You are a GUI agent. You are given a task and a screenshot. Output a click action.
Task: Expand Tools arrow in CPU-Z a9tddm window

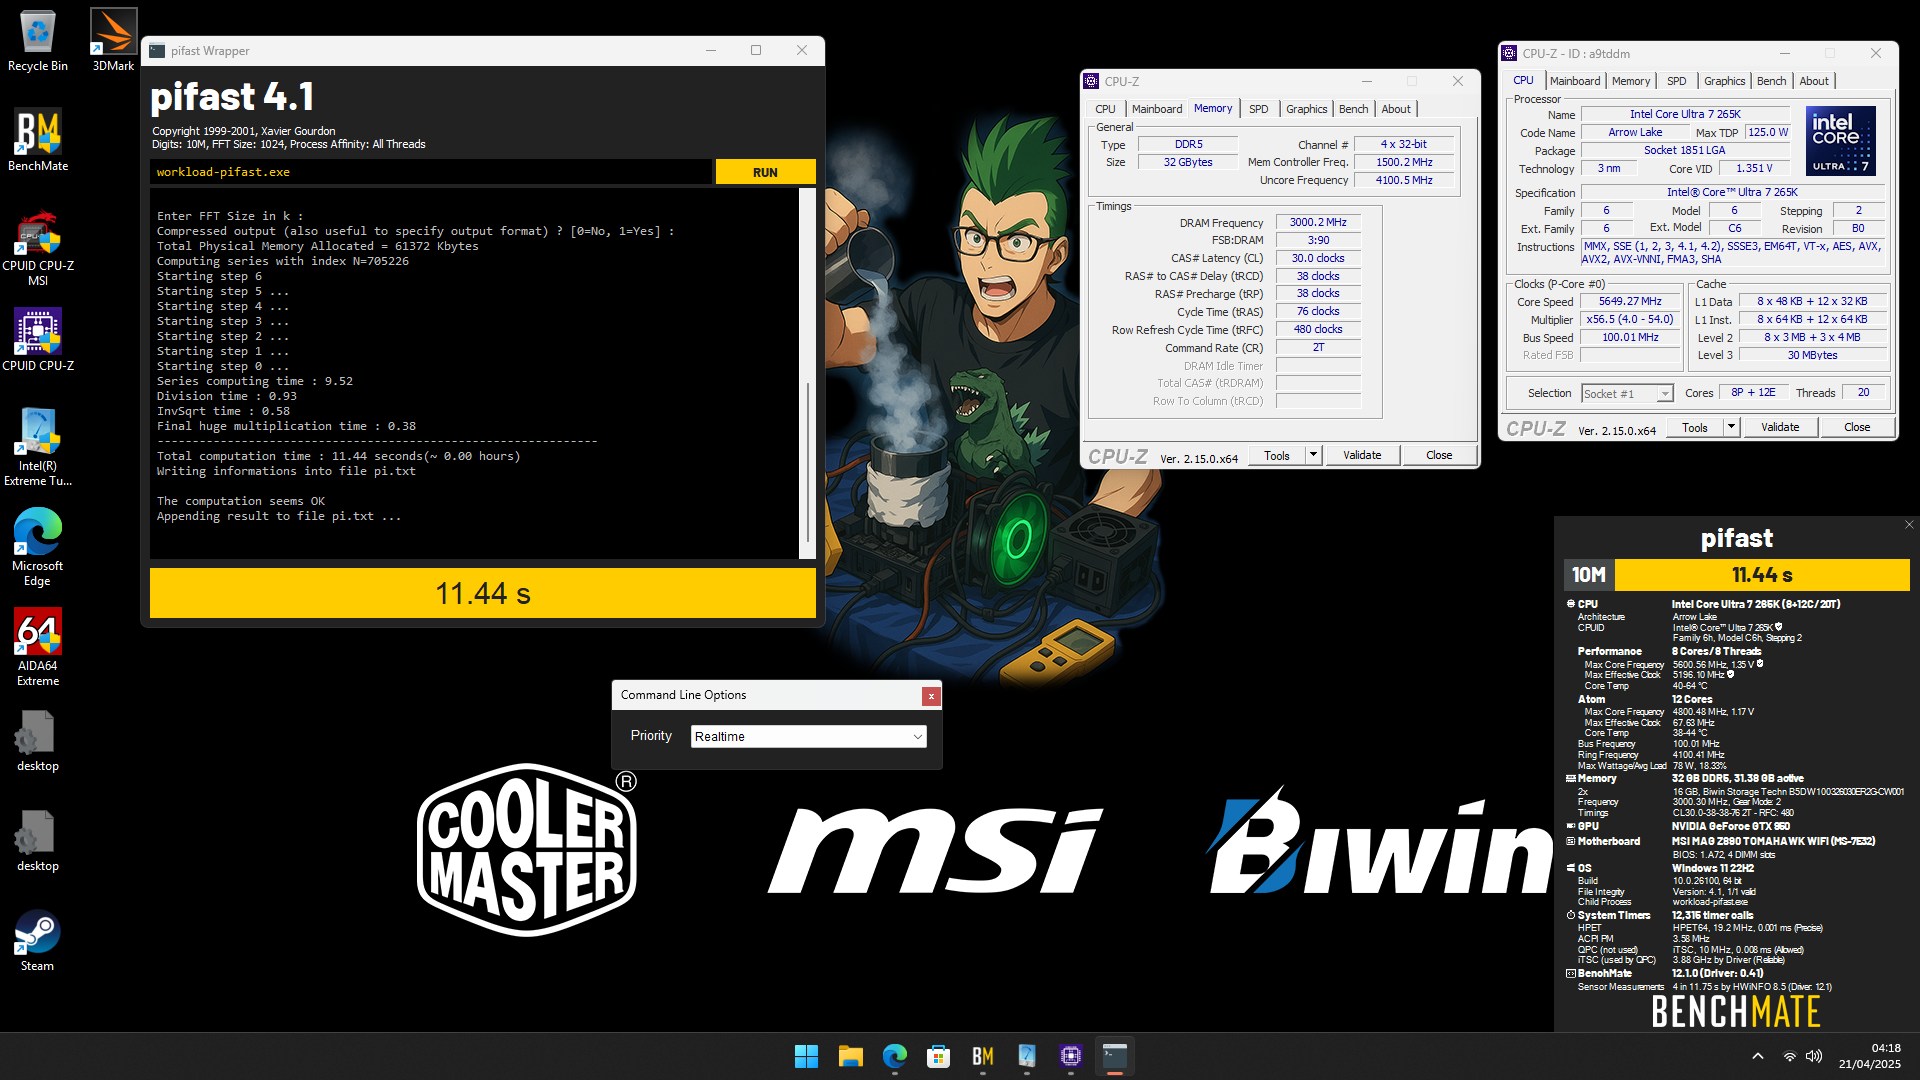tap(1731, 427)
